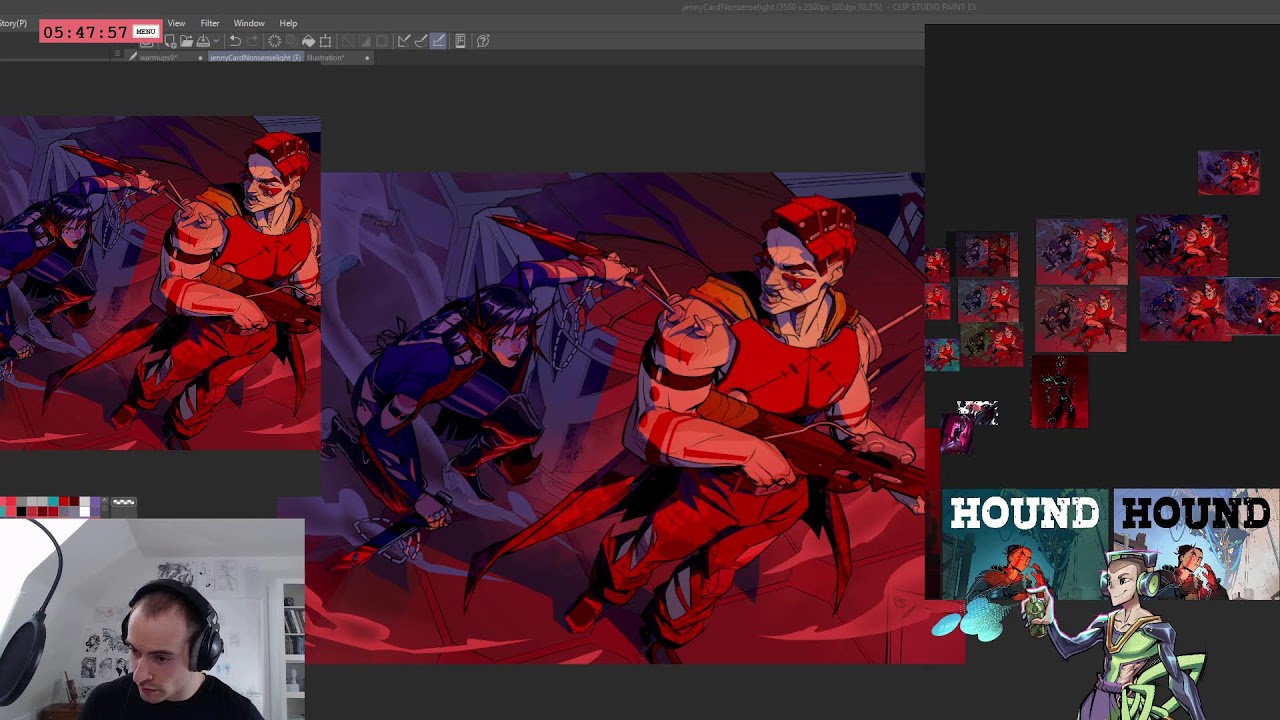Click the MENU button on the timer
This screenshot has width=1280, height=720.
(x=146, y=31)
